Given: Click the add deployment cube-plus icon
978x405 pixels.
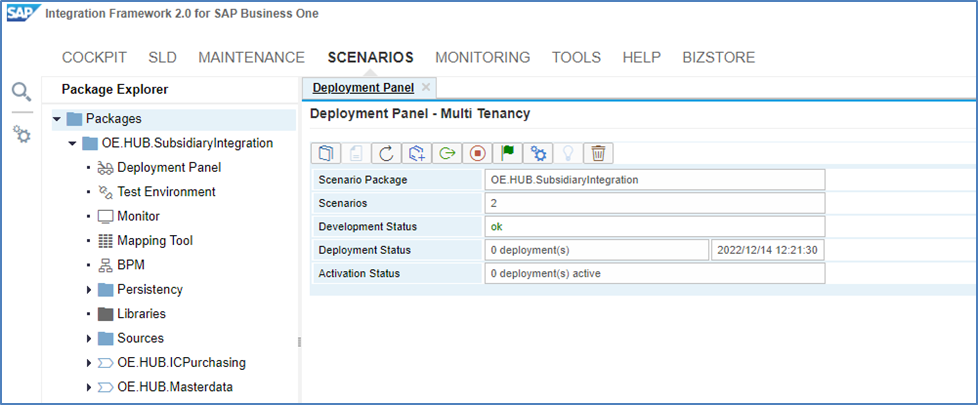Looking at the screenshot, I should 417,153.
